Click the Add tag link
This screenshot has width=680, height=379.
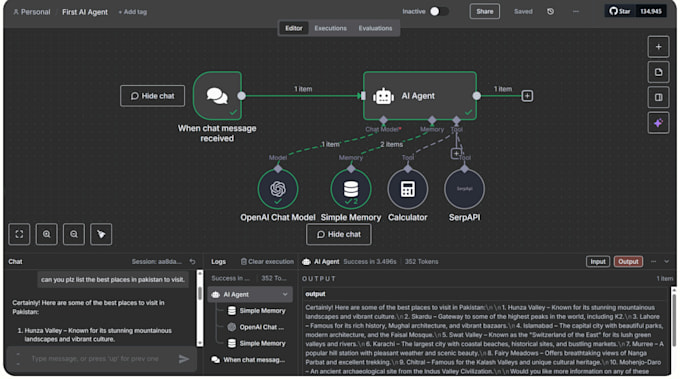(x=133, y=12)
